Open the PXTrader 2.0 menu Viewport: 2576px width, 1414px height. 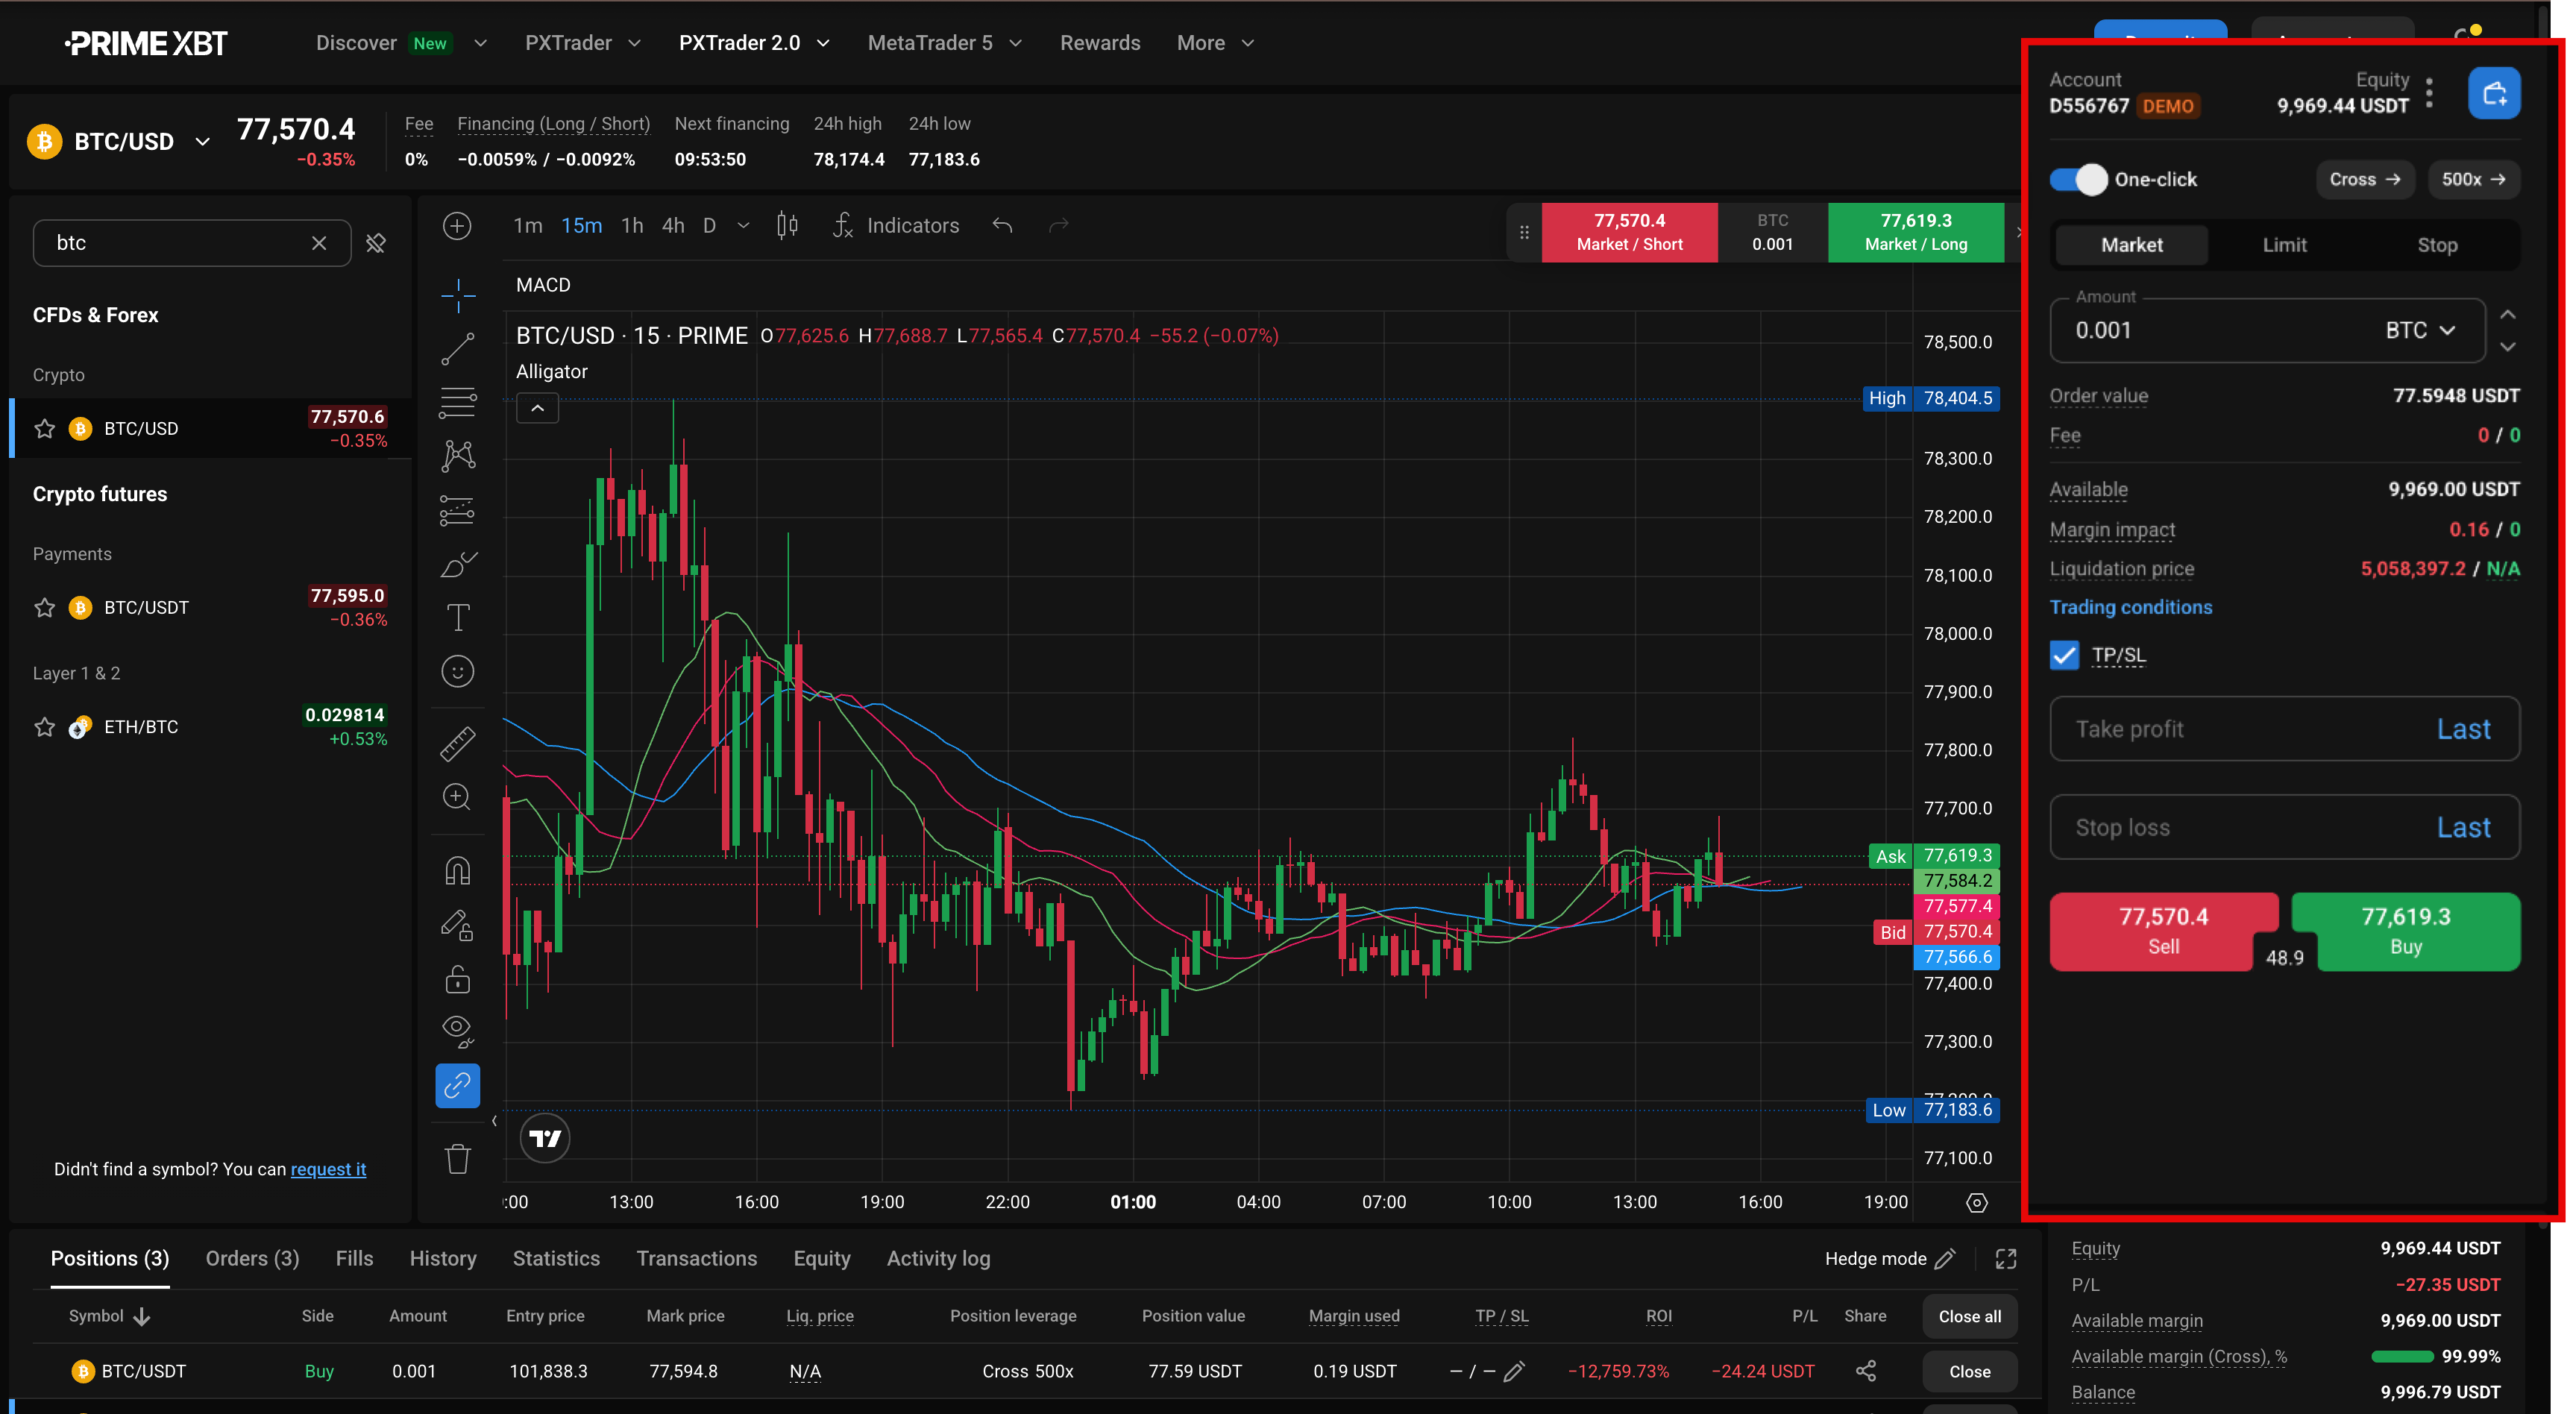pyautogui.click(x=753, y=43)
